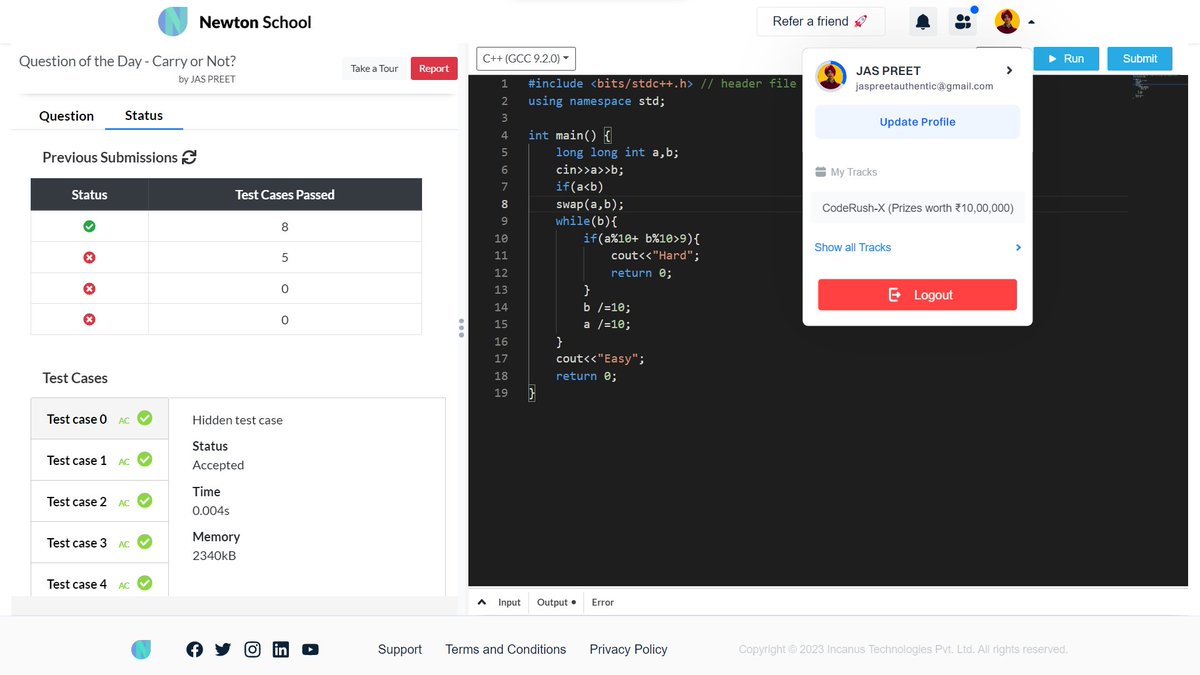This screenshot has height=675, width=1200.
Task: Click the community people icon in the header
Action: pyautogui.click(x=962, y=21)
